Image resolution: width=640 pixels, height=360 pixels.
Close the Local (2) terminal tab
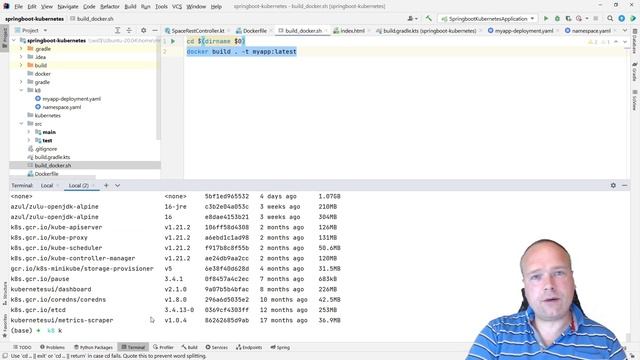pyautogui.click(x=93, y=185)
